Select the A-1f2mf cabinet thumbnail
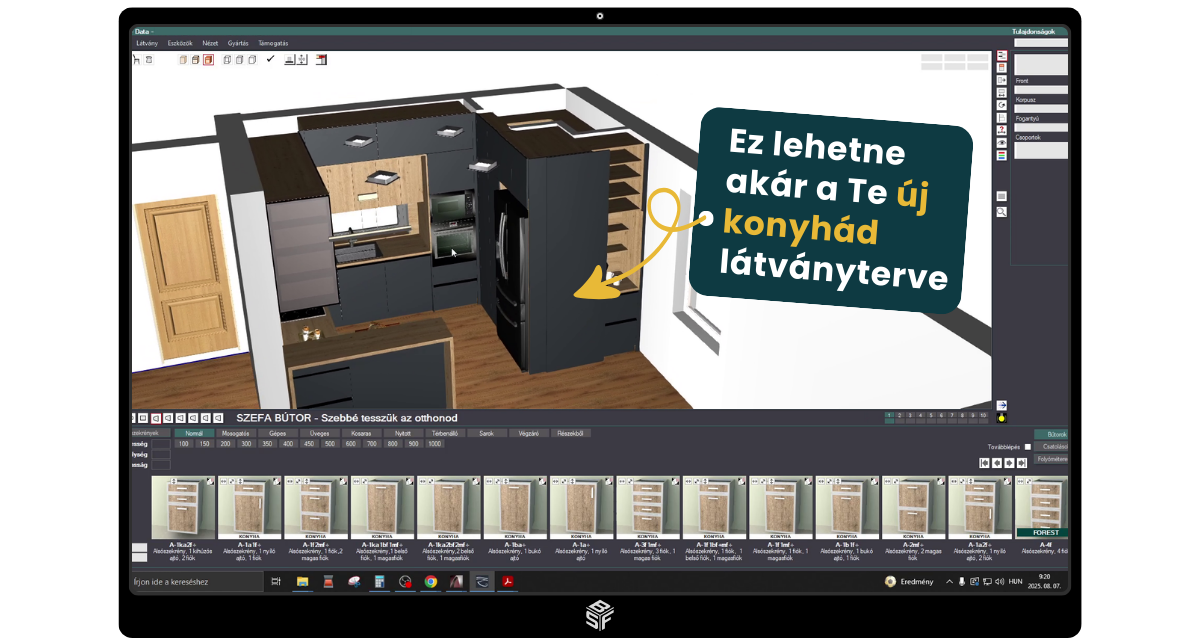 point(317,507)
